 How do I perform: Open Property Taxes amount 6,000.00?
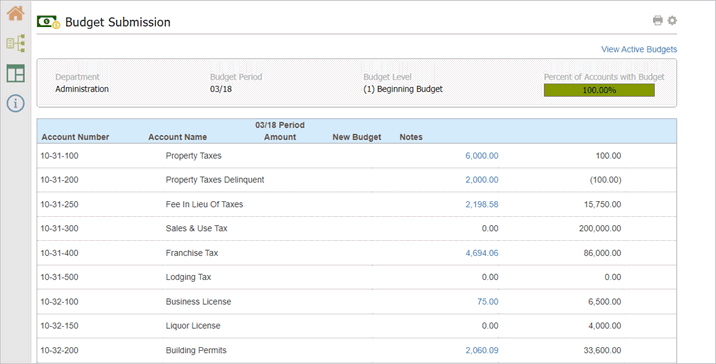pyautogui.click(x=482, y=156)
